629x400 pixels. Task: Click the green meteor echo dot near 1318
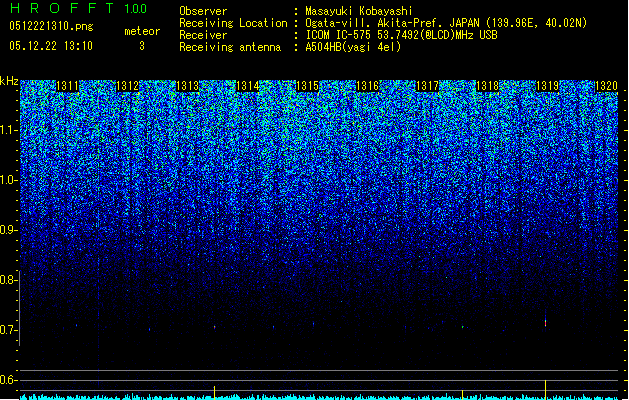[463, 327]
